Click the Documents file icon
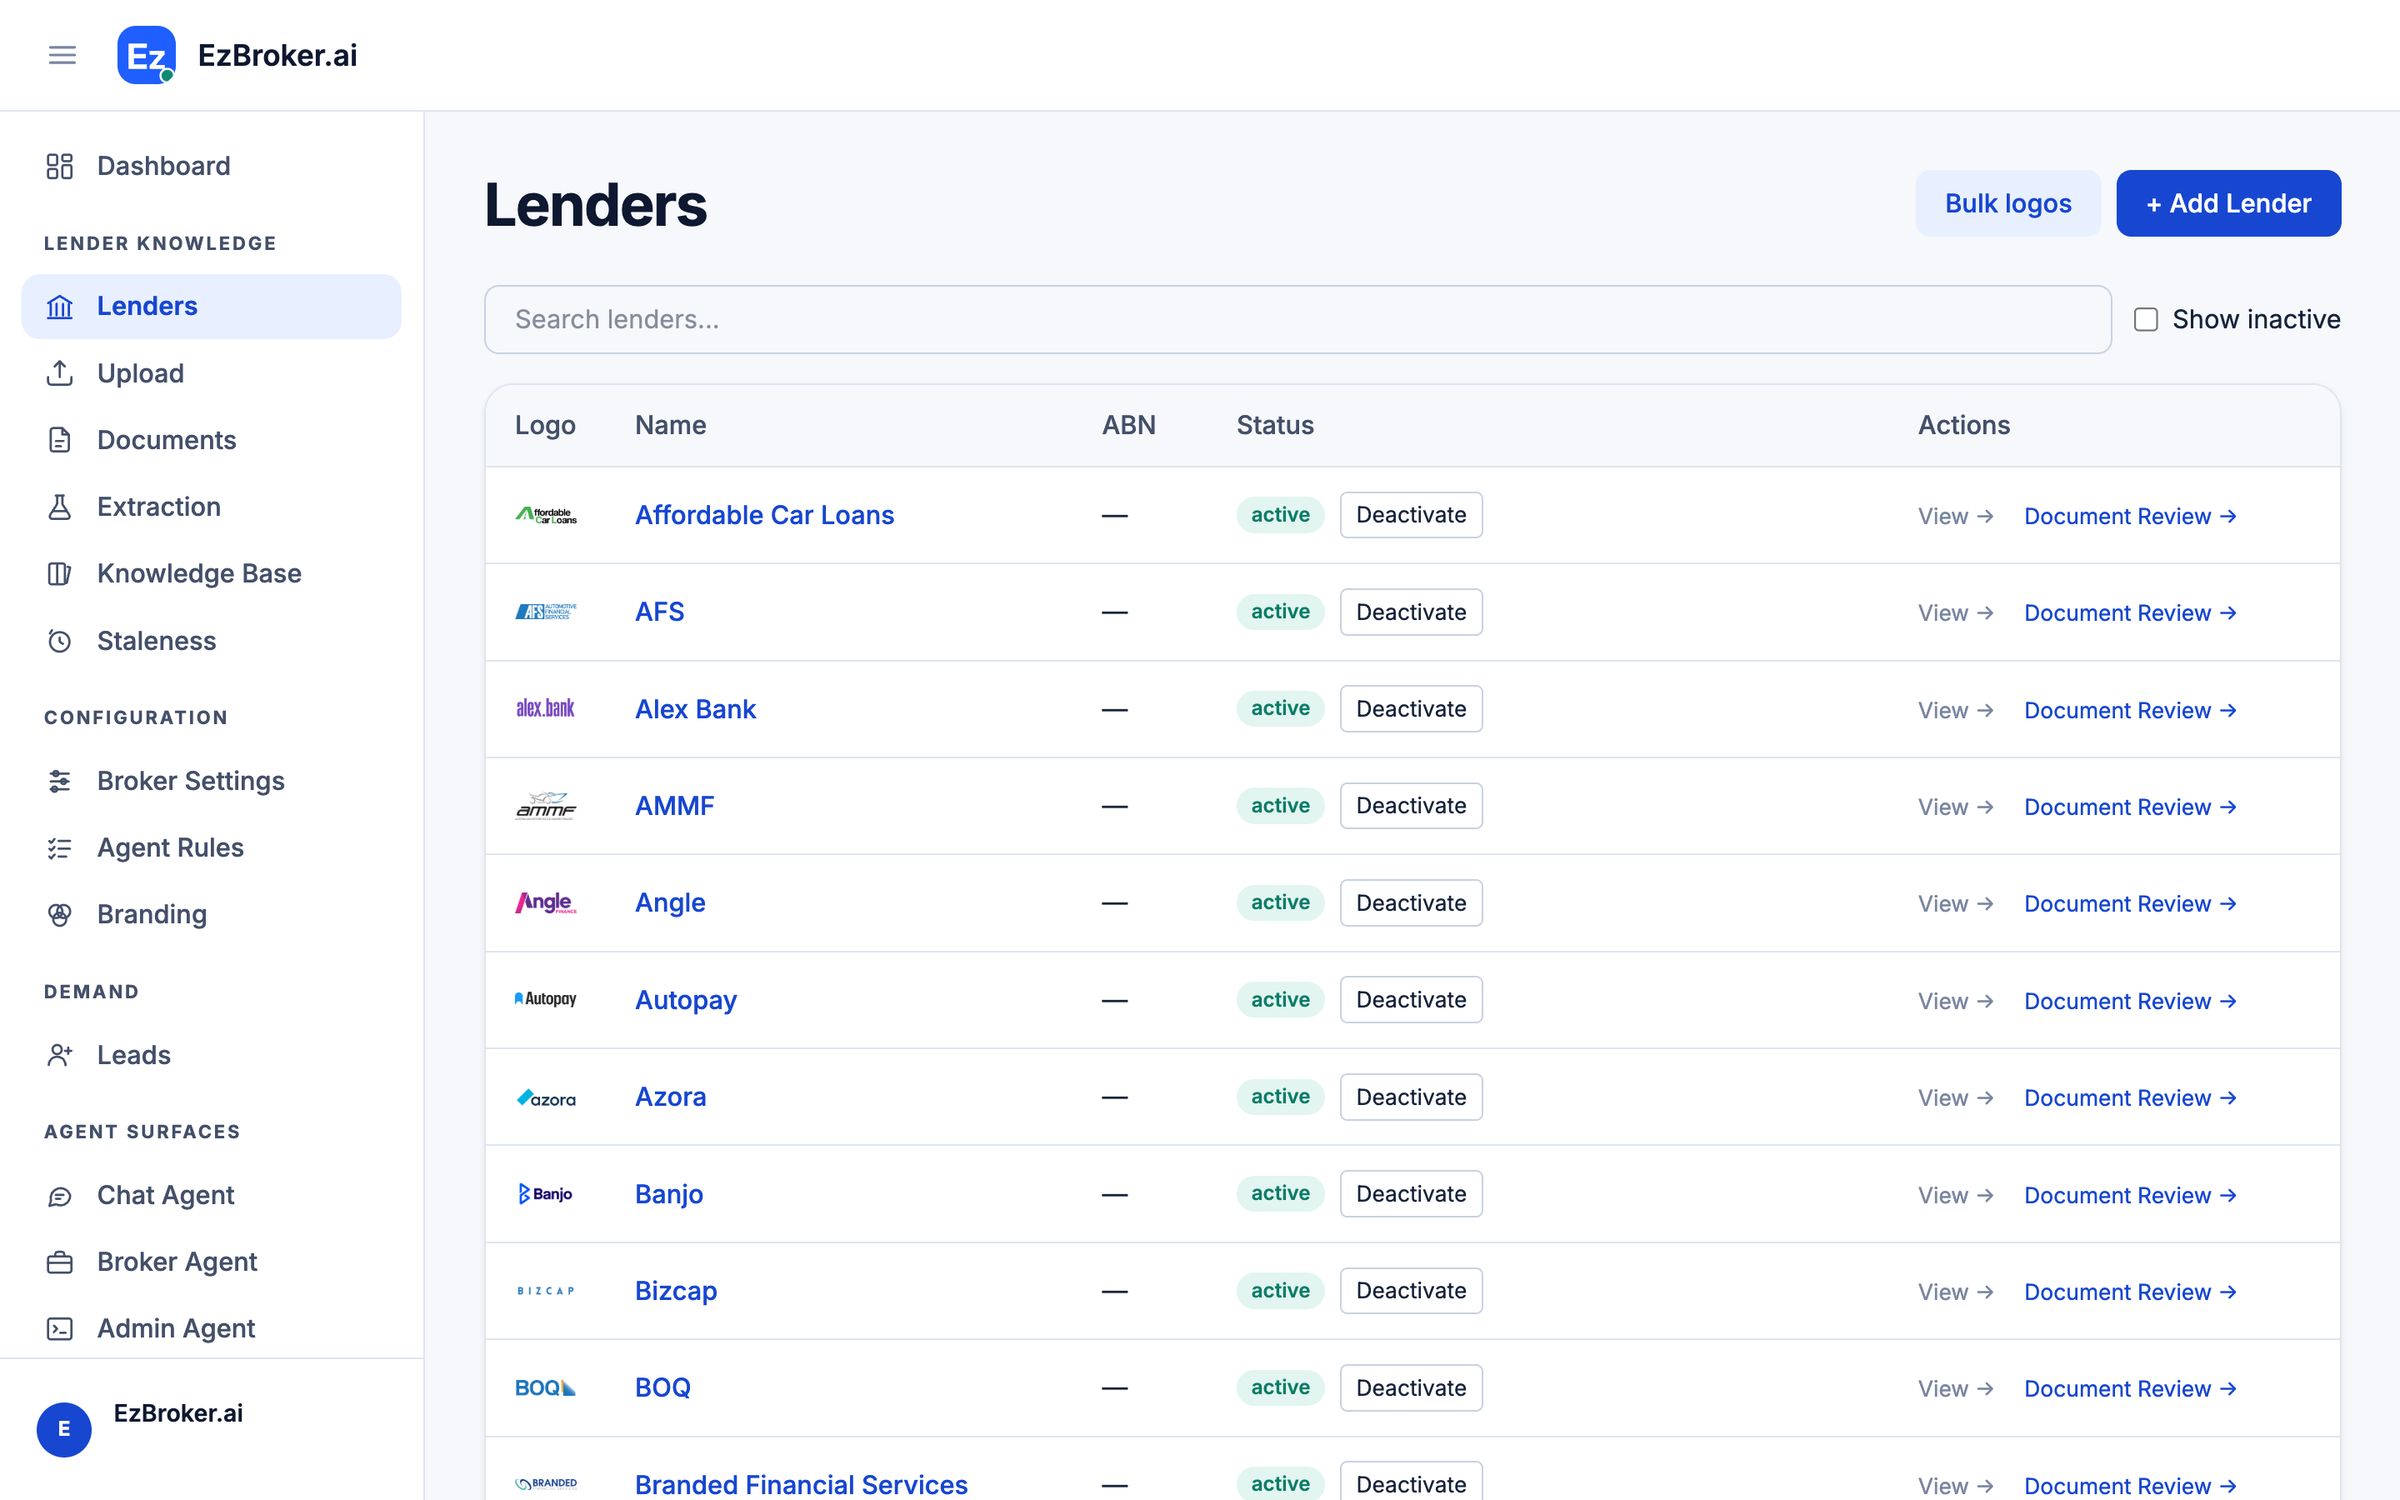 (x=60, y=440)
